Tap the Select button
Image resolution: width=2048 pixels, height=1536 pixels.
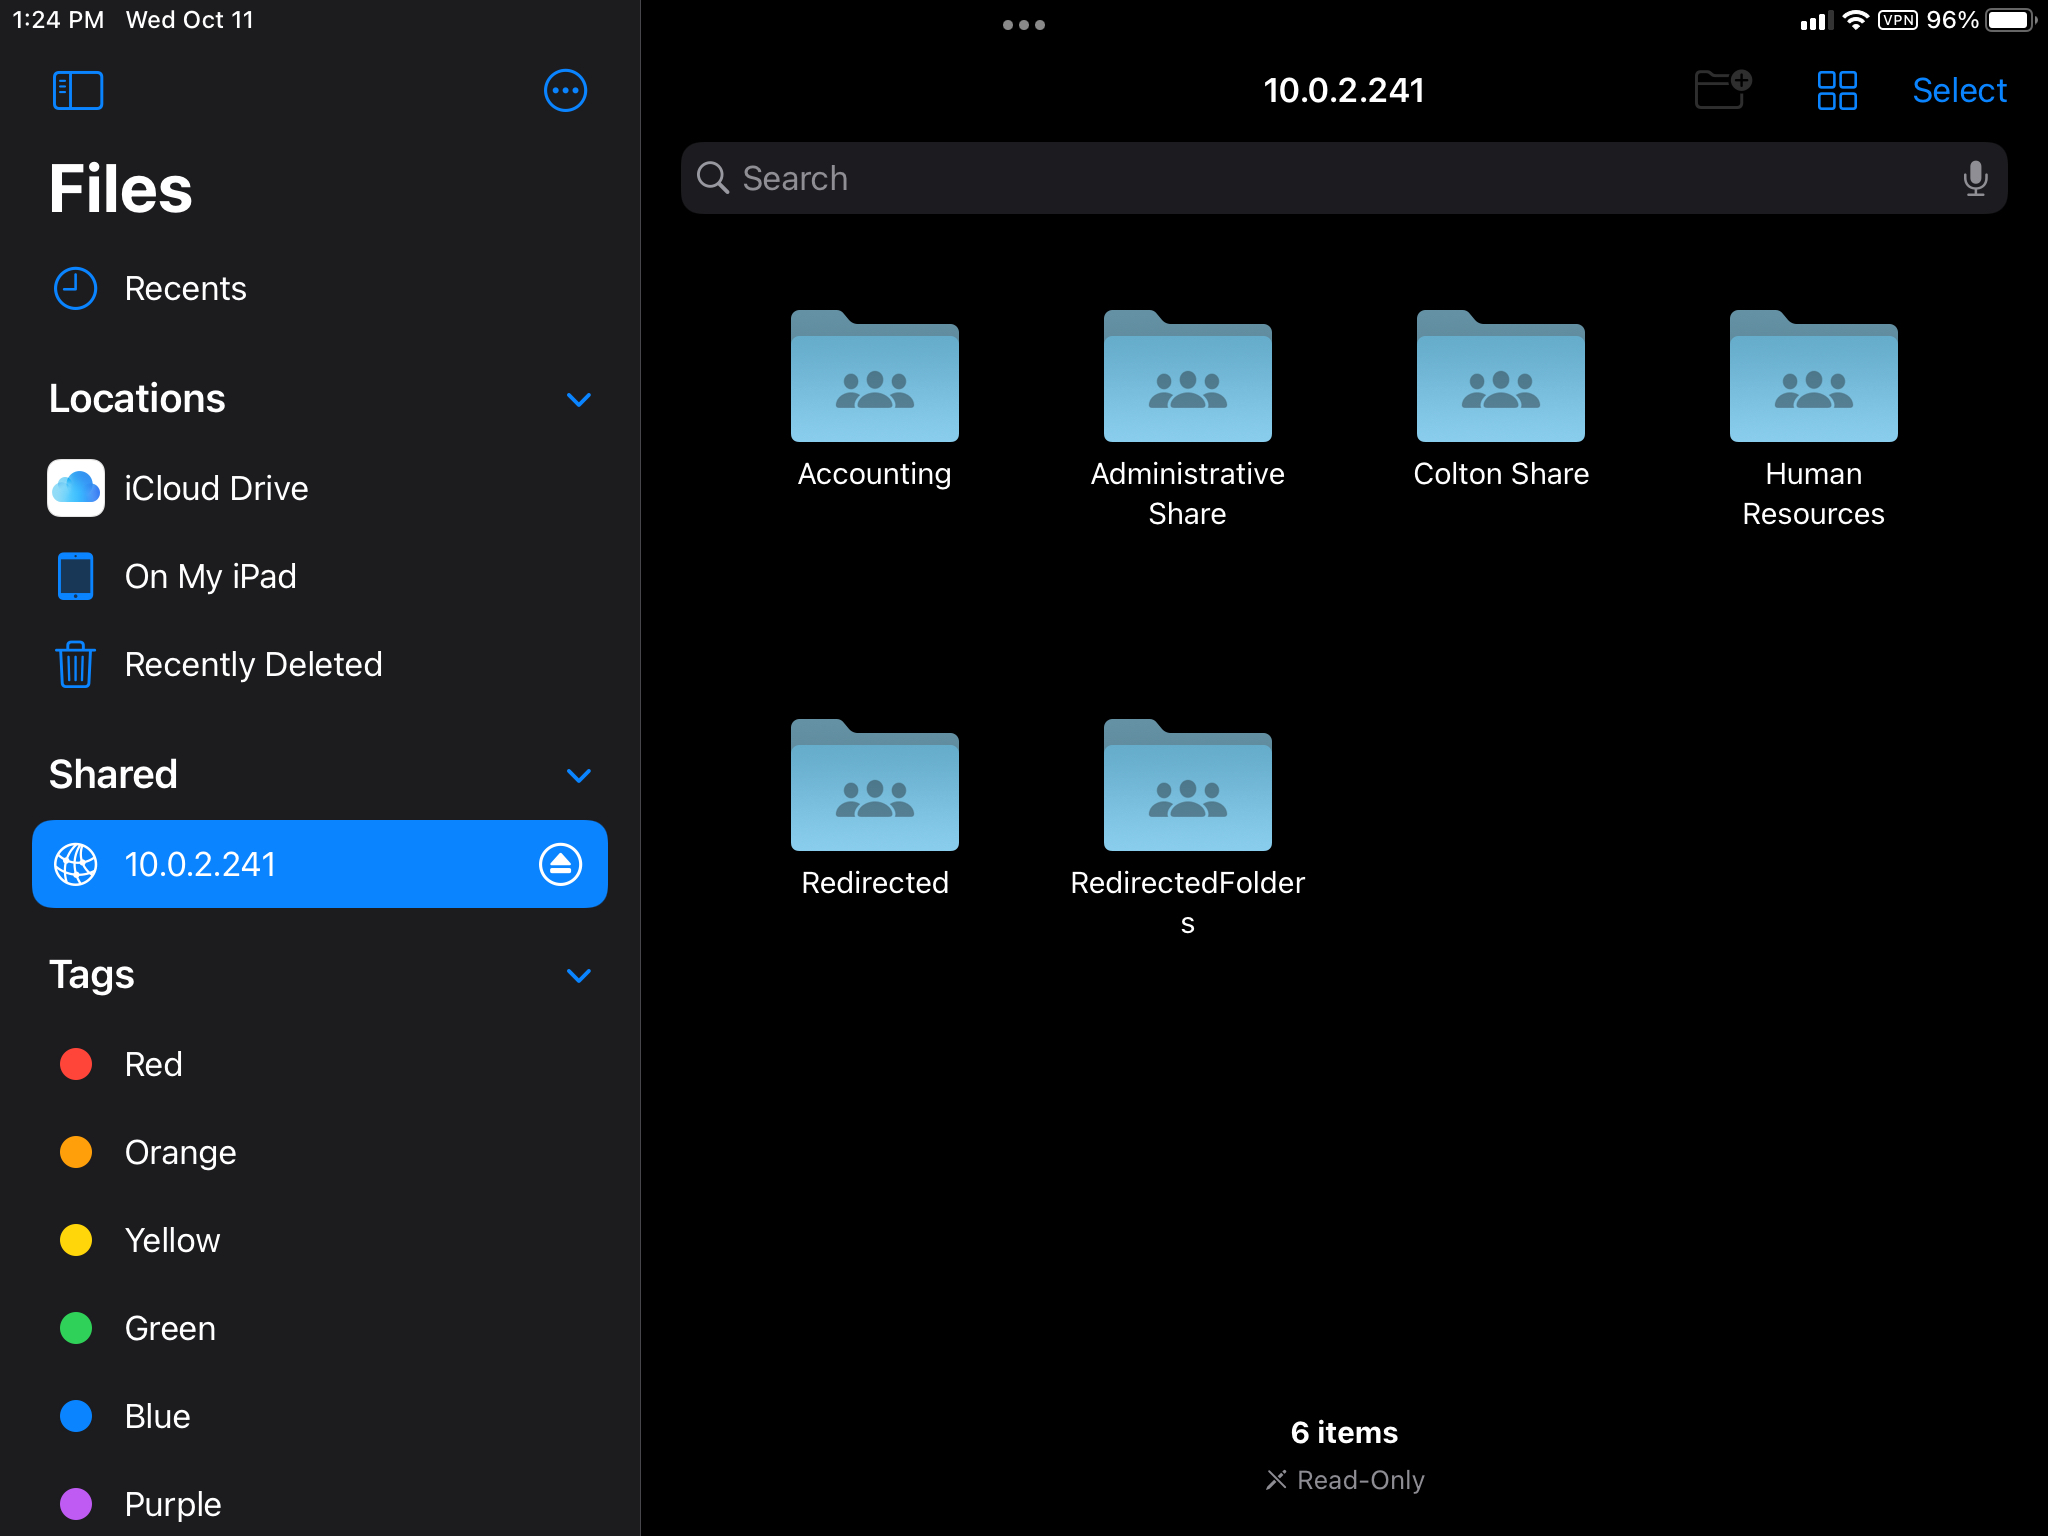click(1959, 90)
